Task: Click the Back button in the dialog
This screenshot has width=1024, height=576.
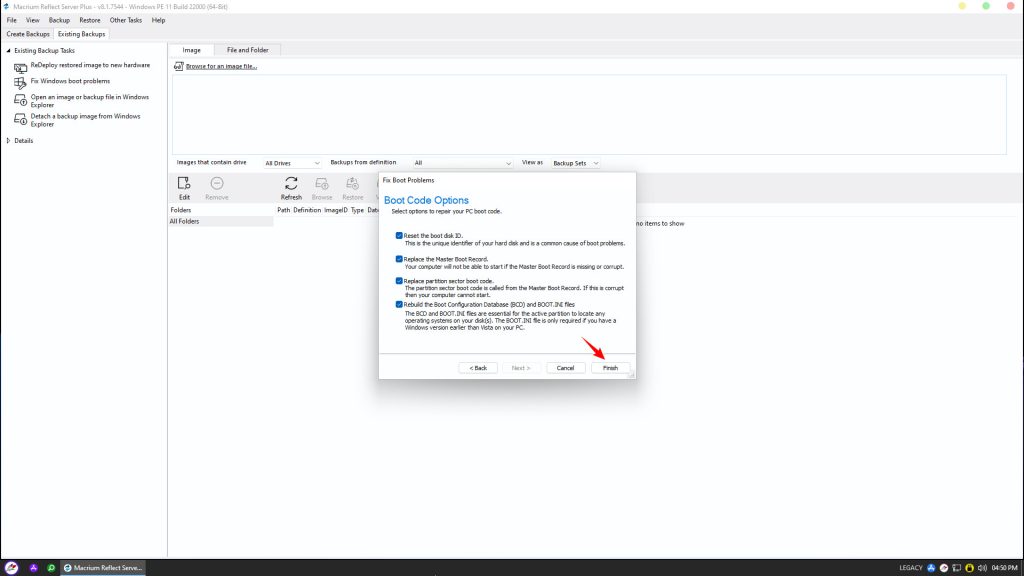Action: (478, 368)
